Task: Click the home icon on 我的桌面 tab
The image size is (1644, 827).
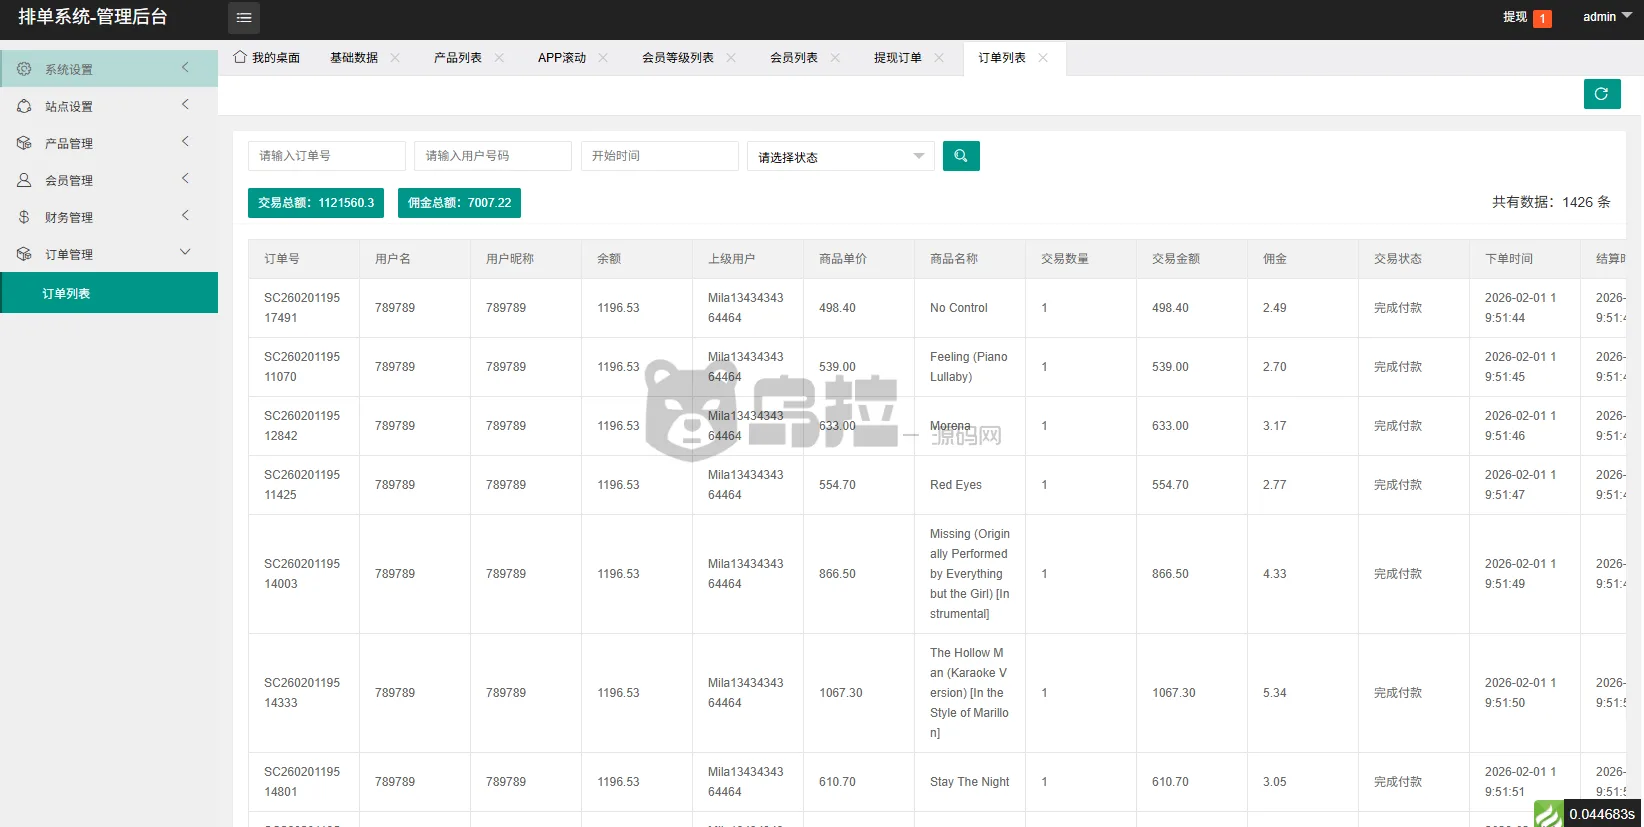Action: (x=240, y=57)
